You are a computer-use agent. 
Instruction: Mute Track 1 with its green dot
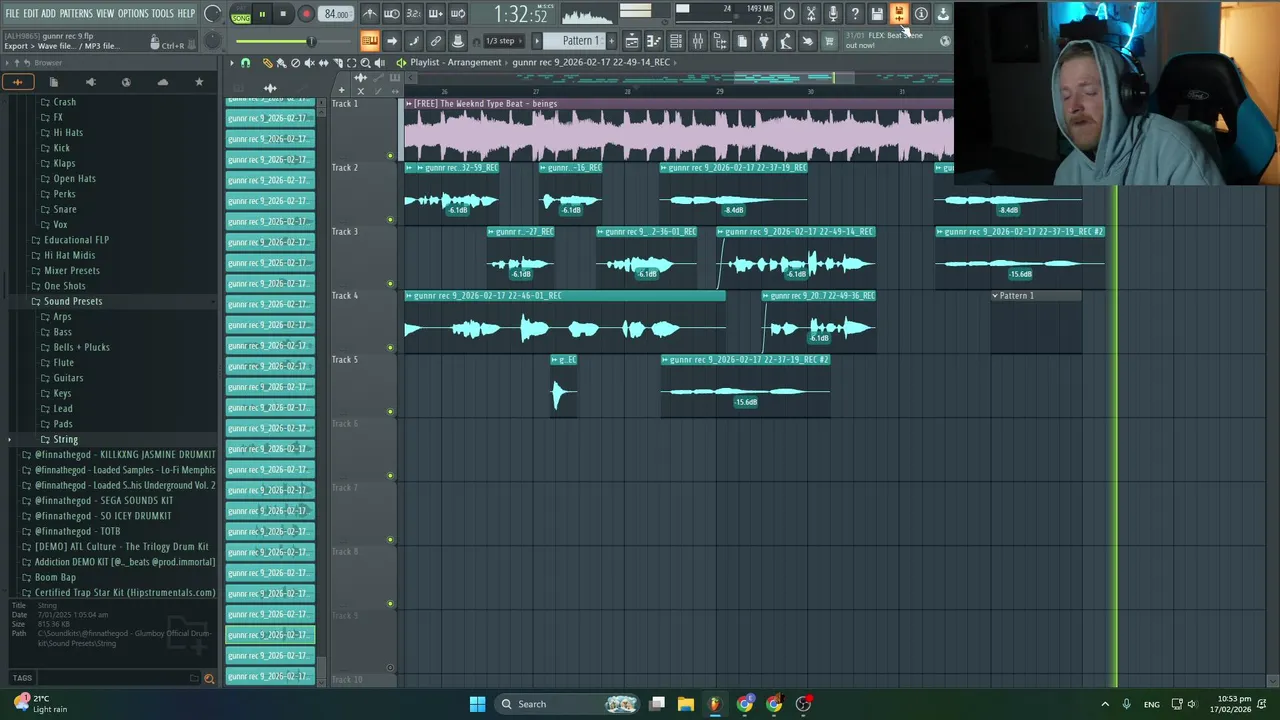click(390, 156)
